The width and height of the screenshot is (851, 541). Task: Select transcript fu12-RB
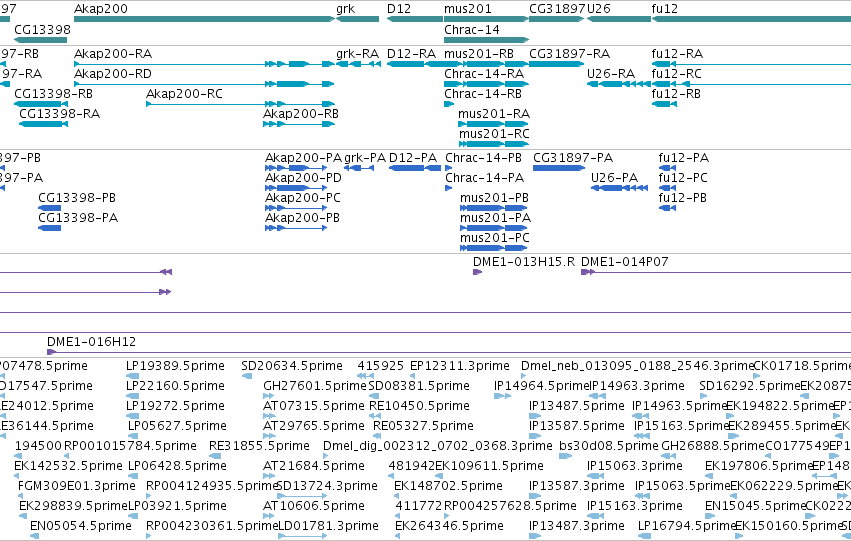point(664,104)
